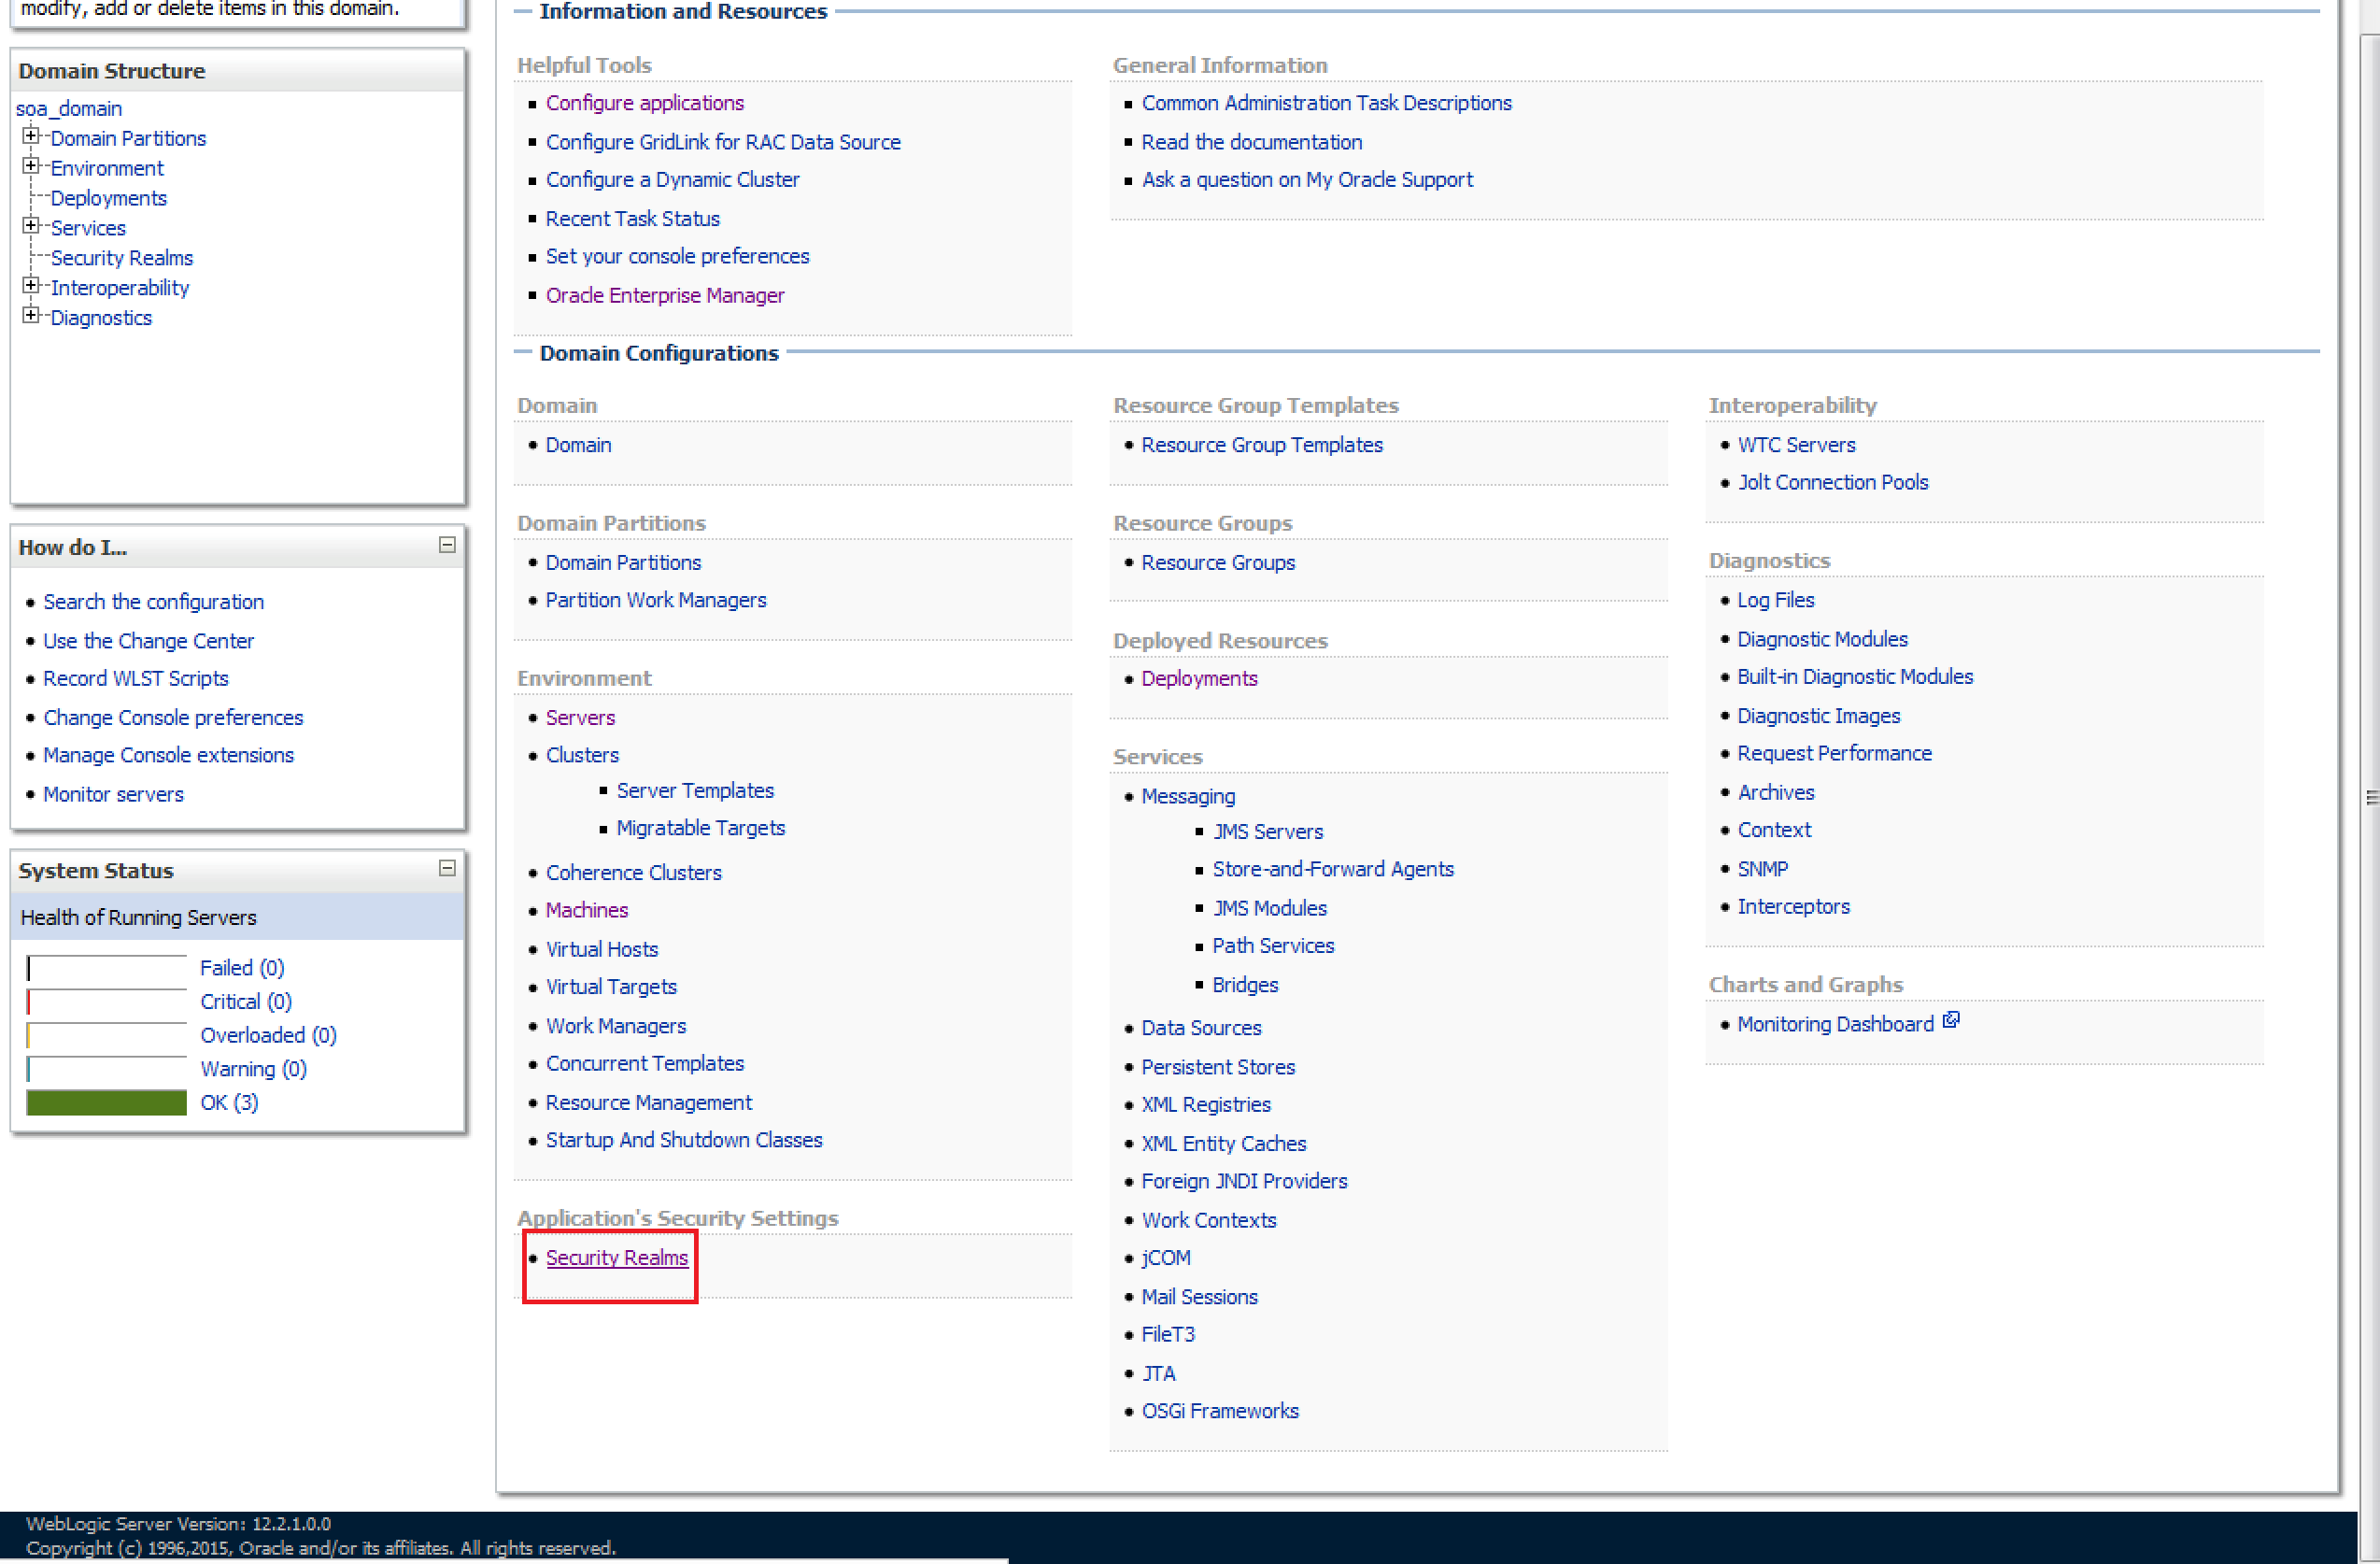2380x1564 pixels.
Task: Open the OK (3) servers link
Action: [x=229, y=1102]
